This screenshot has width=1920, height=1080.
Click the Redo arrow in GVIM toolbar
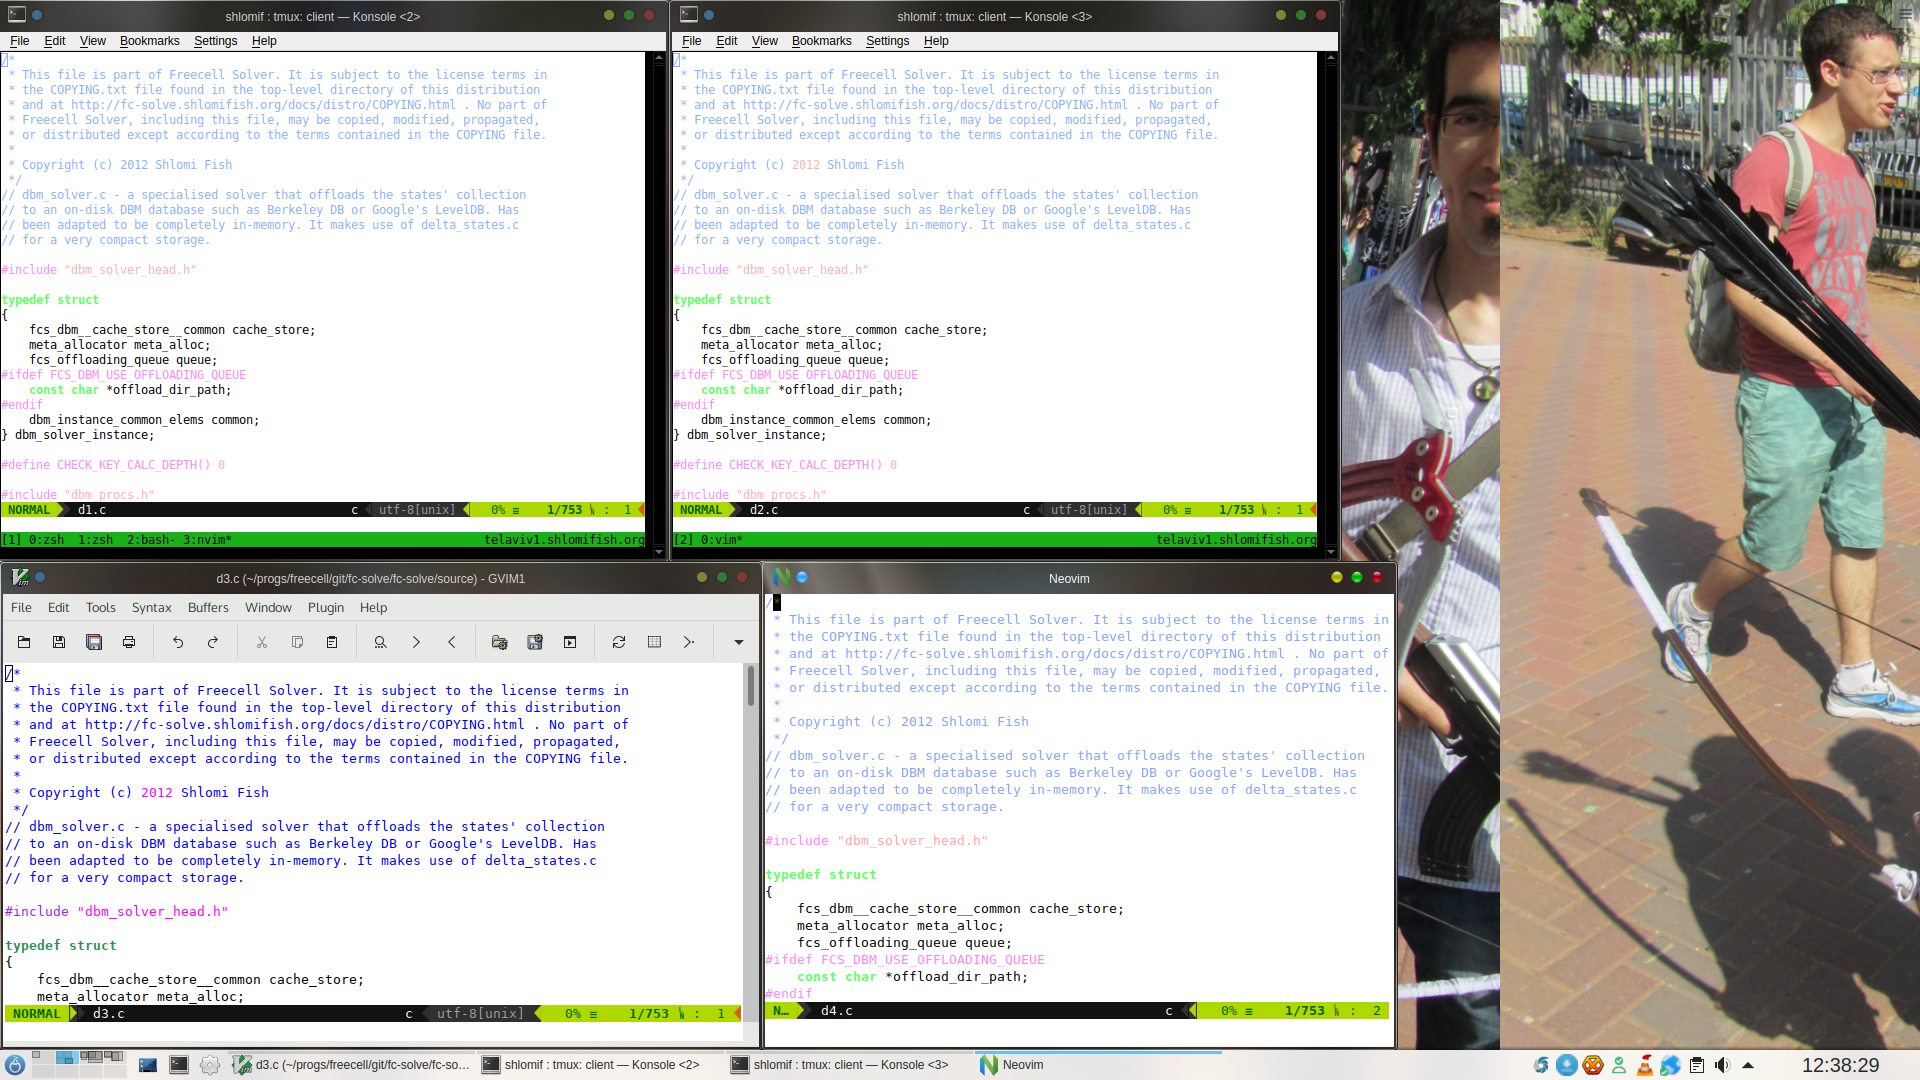pos(213,643)
